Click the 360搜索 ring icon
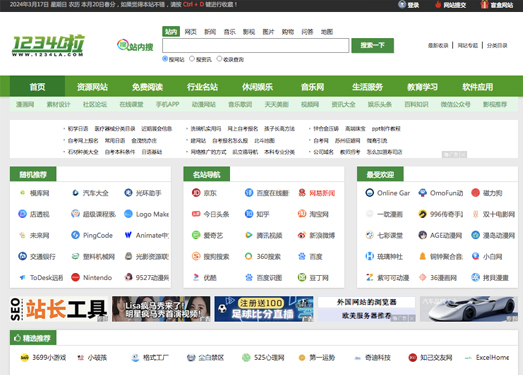Image resolution: width=523 pixels, height=375 pixels. [249, 256]
